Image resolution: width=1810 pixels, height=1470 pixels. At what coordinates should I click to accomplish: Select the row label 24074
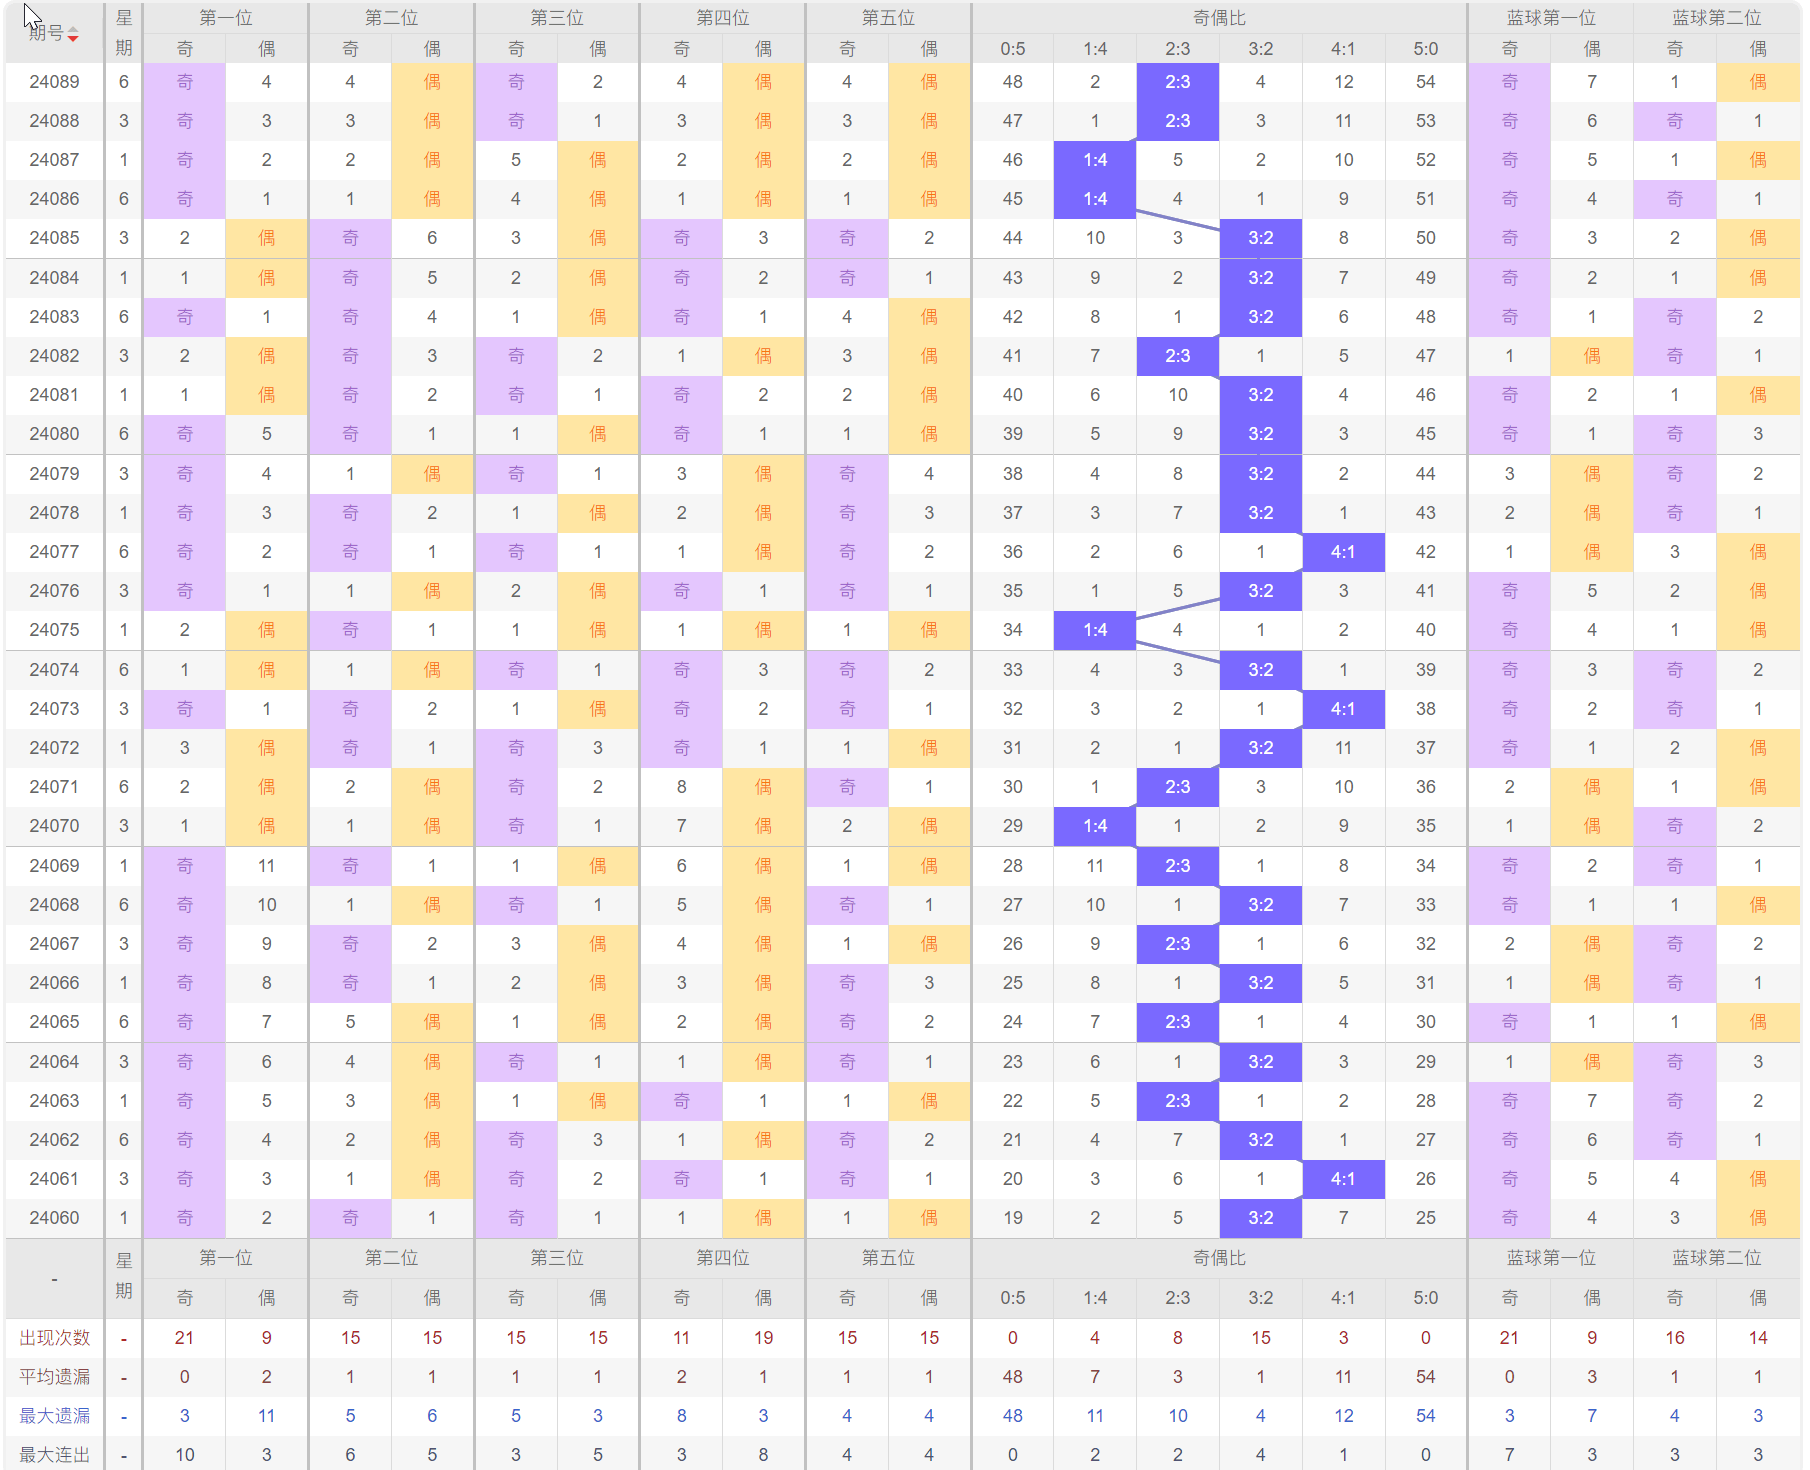(54, 670)
